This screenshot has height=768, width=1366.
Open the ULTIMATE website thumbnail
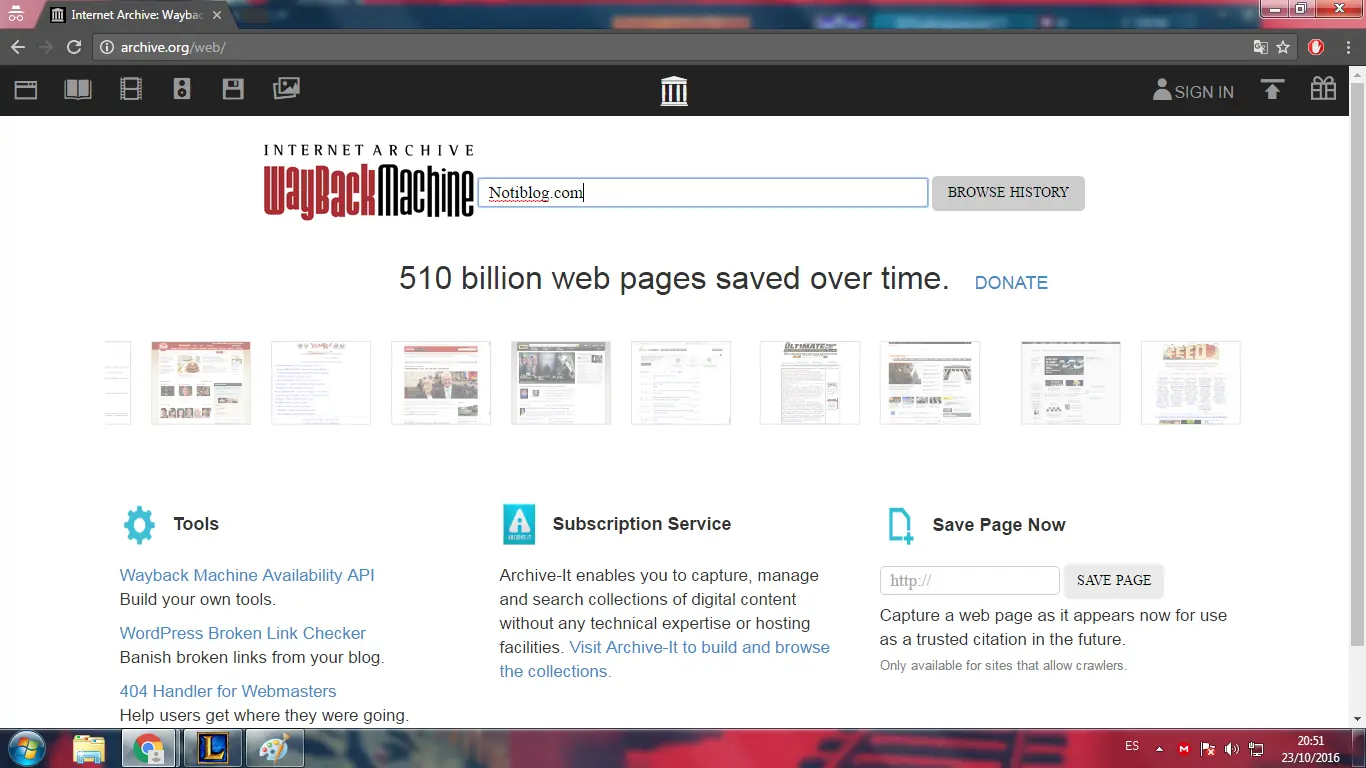coord(810,383)
